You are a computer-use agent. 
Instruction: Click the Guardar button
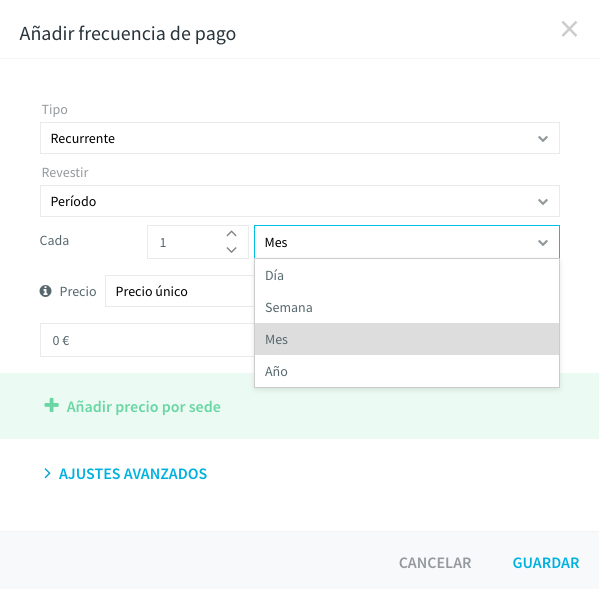tap(546, 563)
